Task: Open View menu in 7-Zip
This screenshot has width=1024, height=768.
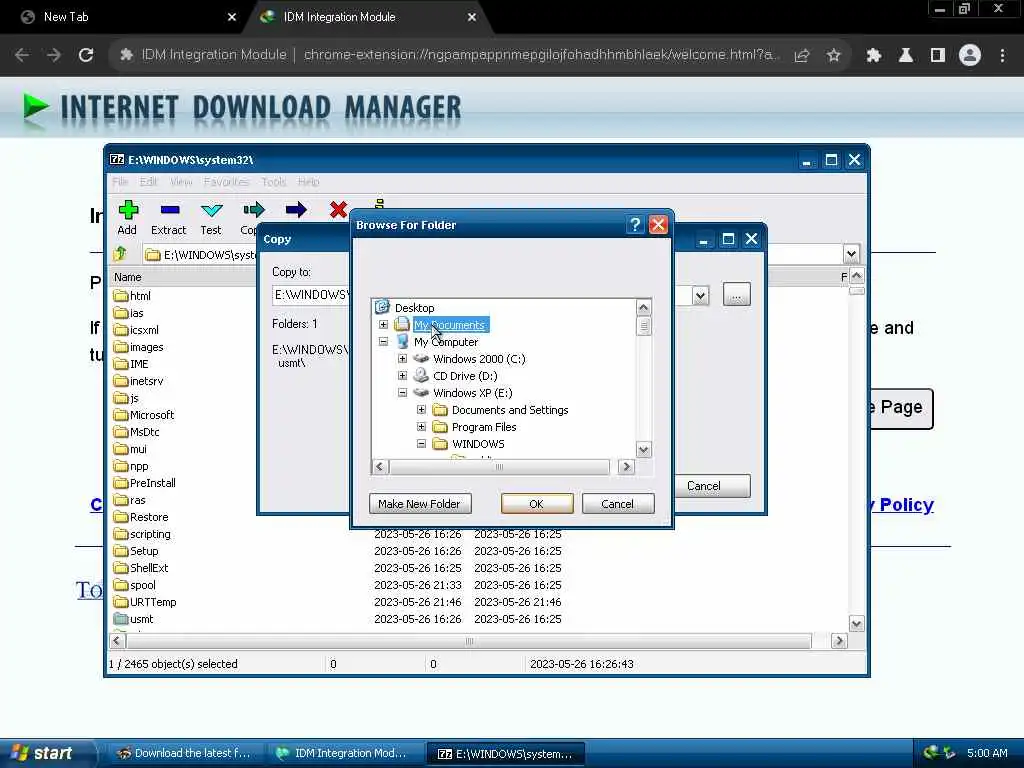Action: pyautogui.click(x=181, y=182)
